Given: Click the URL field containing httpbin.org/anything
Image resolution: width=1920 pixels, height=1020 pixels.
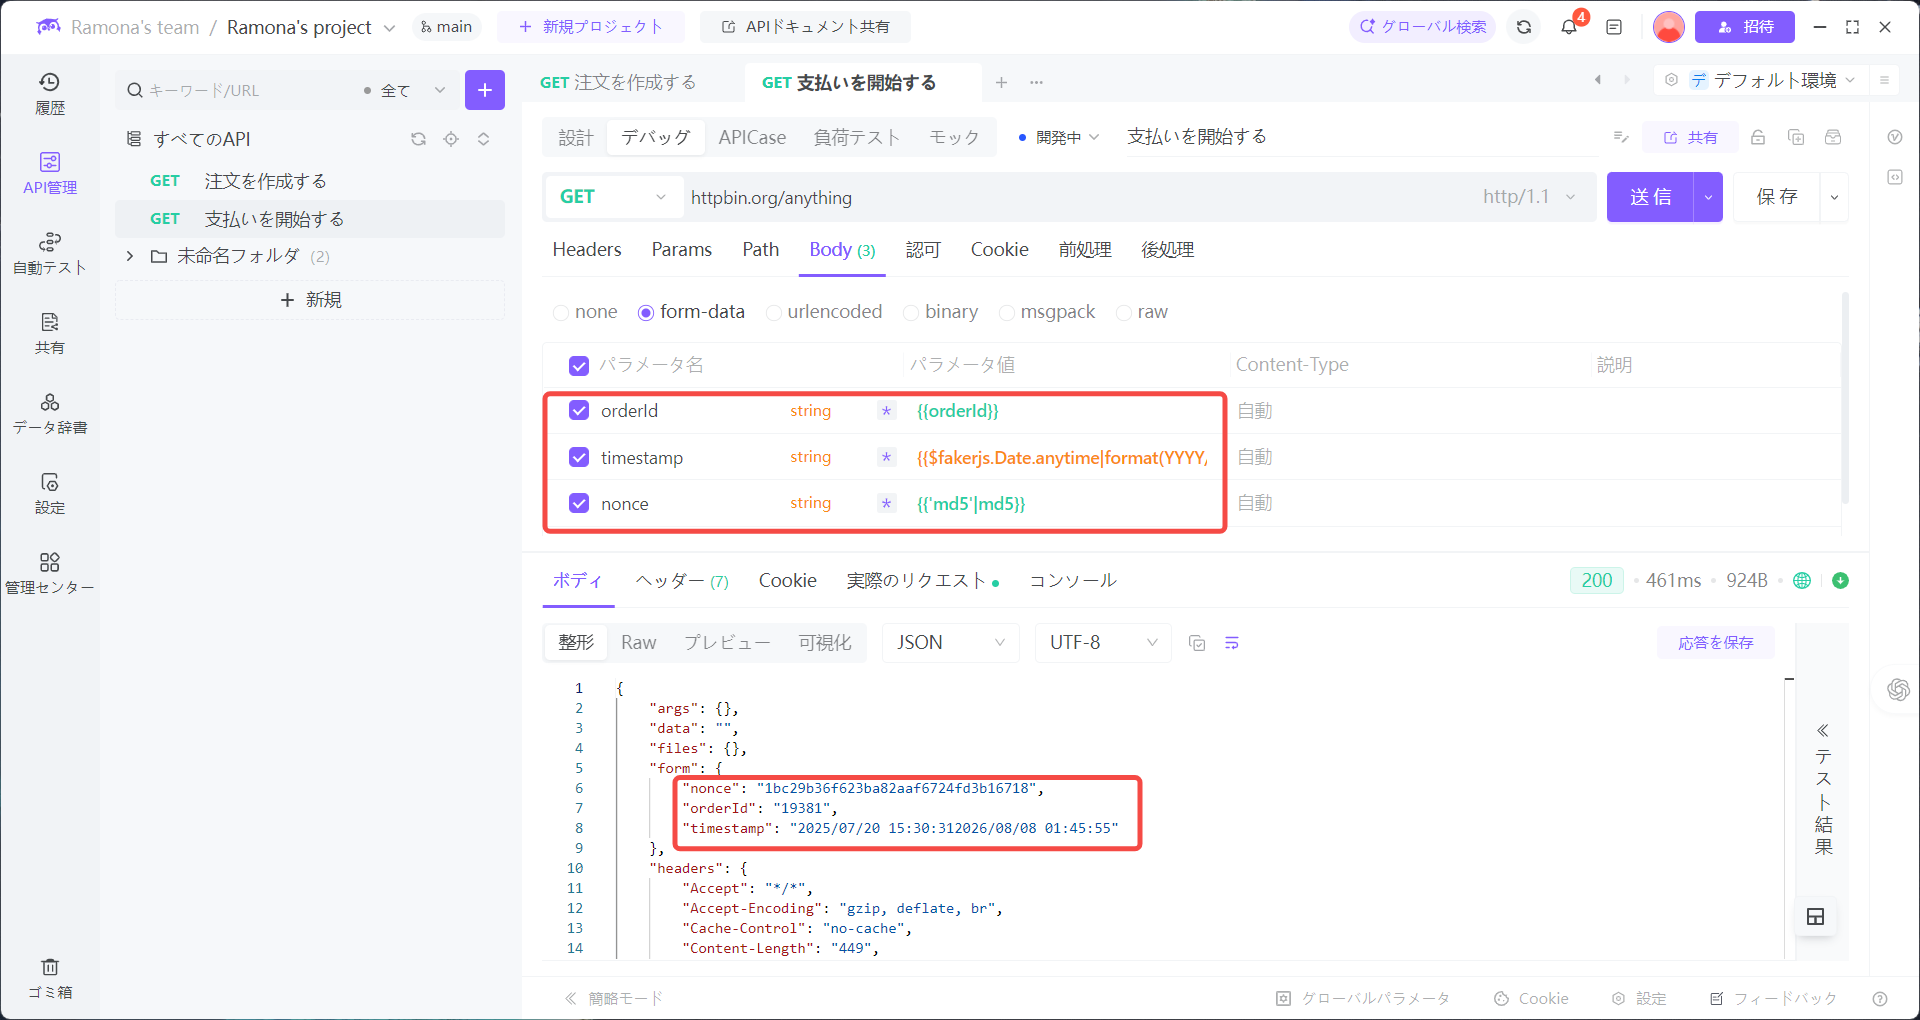Looking at the screenshot, I should click(1000, 197).
